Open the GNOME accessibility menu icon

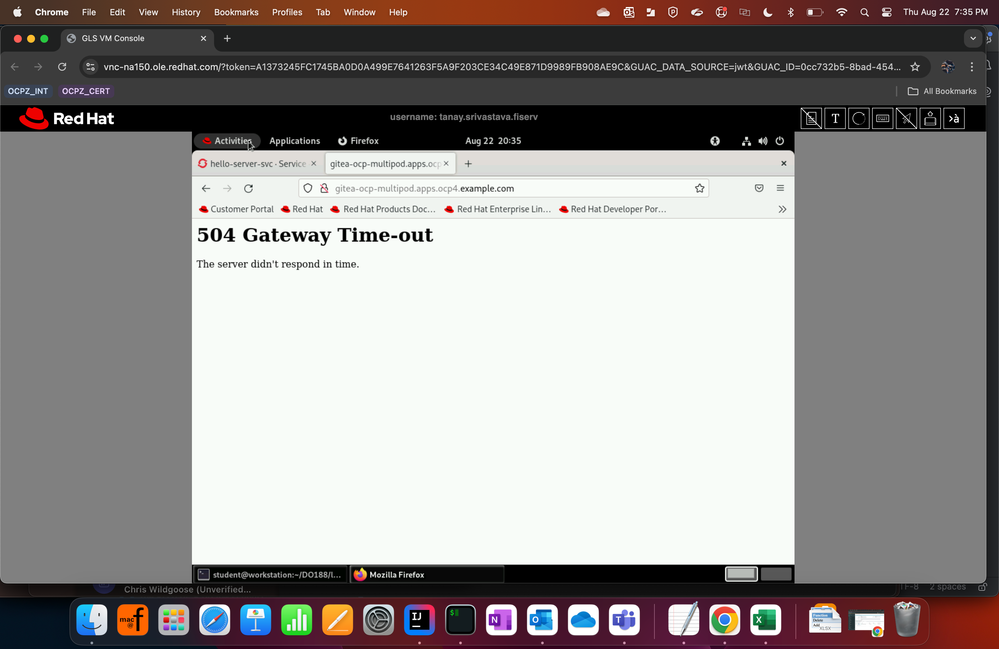(715, 141)
